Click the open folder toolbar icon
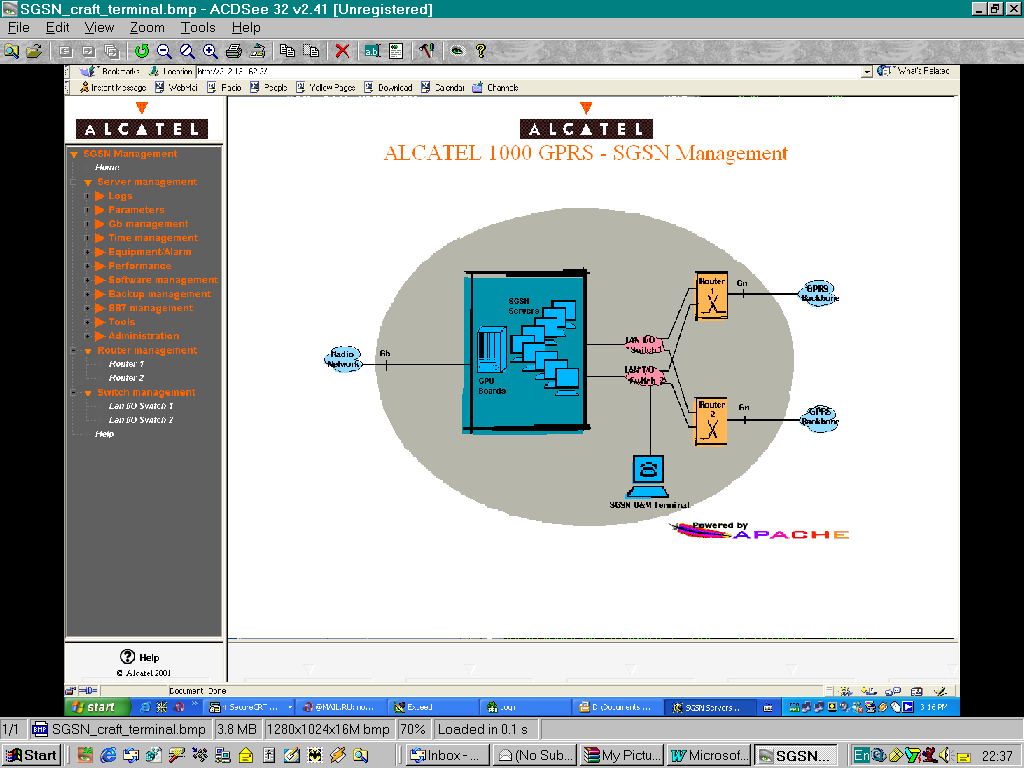 [34, 51]
